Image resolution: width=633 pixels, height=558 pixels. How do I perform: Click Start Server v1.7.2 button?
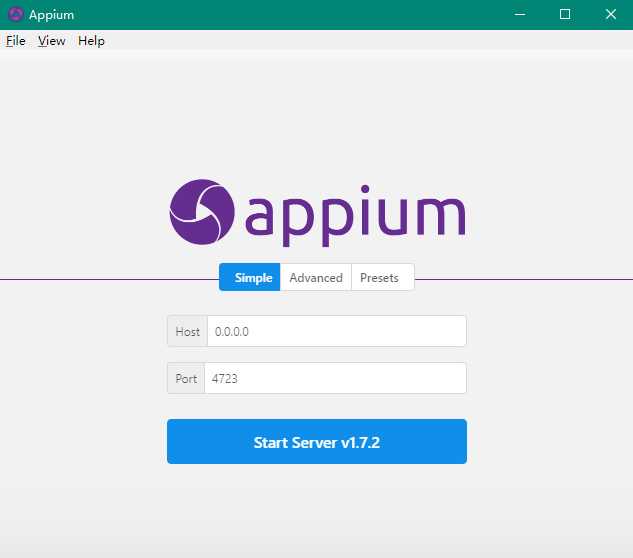click(317, 442)
